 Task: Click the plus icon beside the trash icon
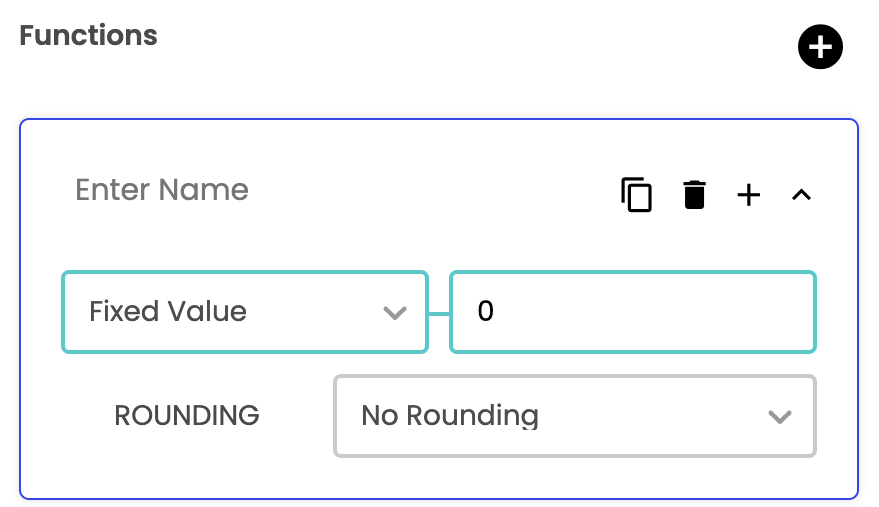[748, 195]
